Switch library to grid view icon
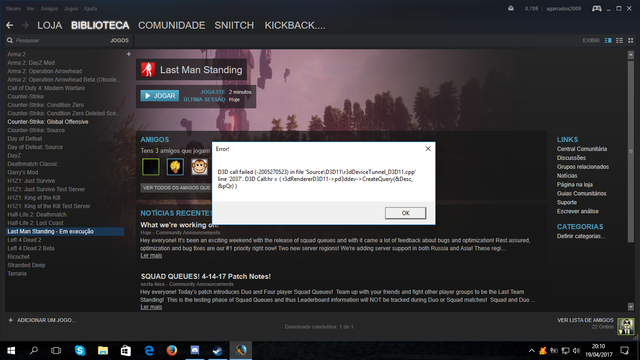 tap(631, 40)
